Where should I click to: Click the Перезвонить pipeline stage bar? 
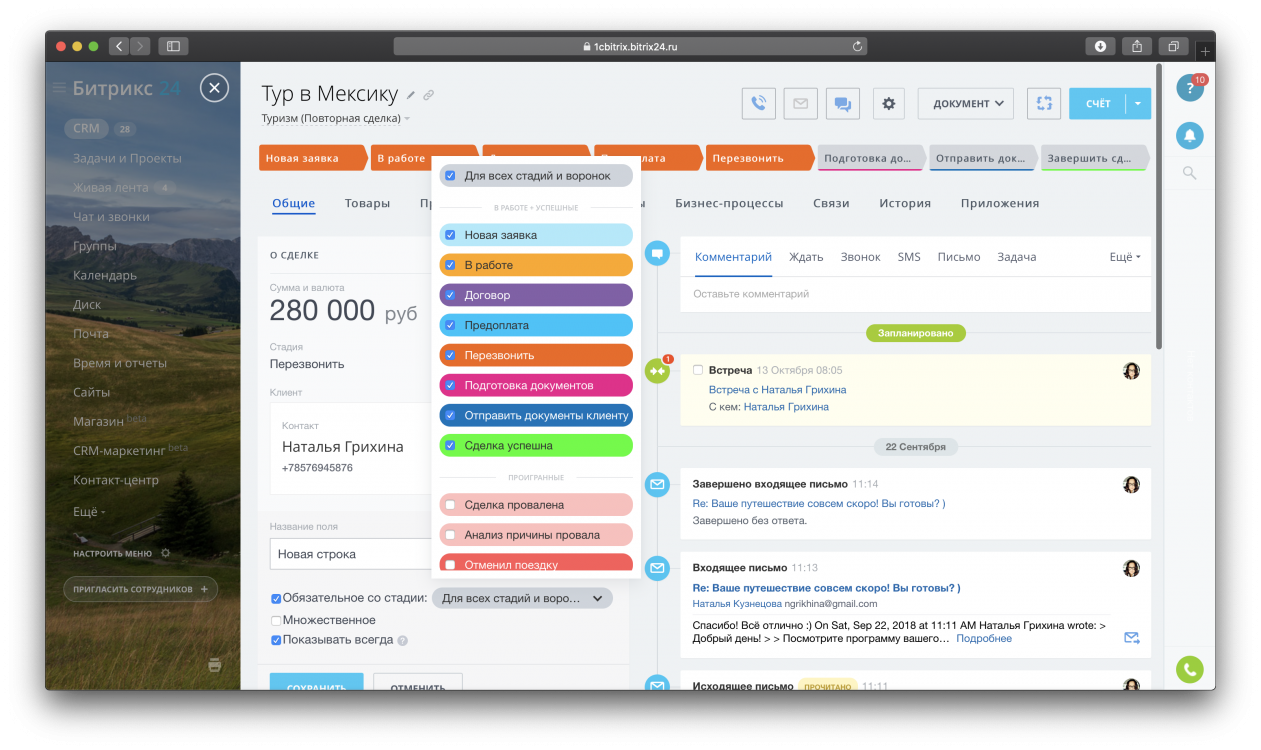coord(760,158)
